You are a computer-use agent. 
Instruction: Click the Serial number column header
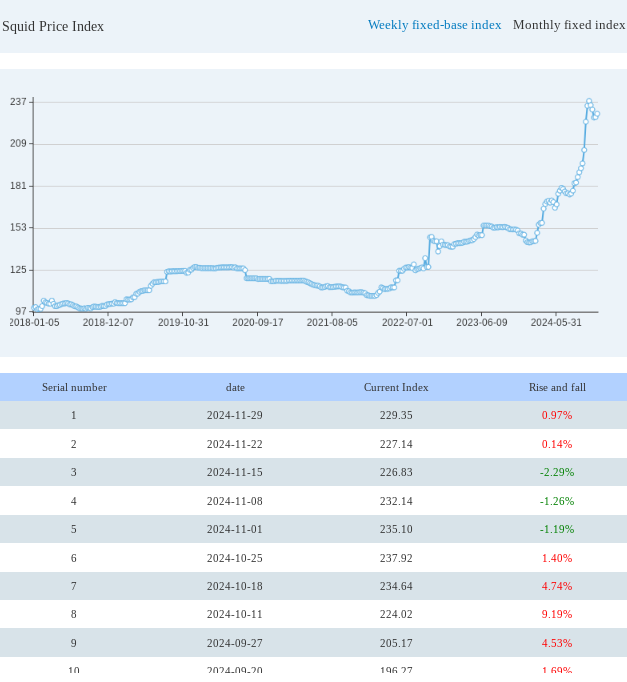[x=74, y=387]
